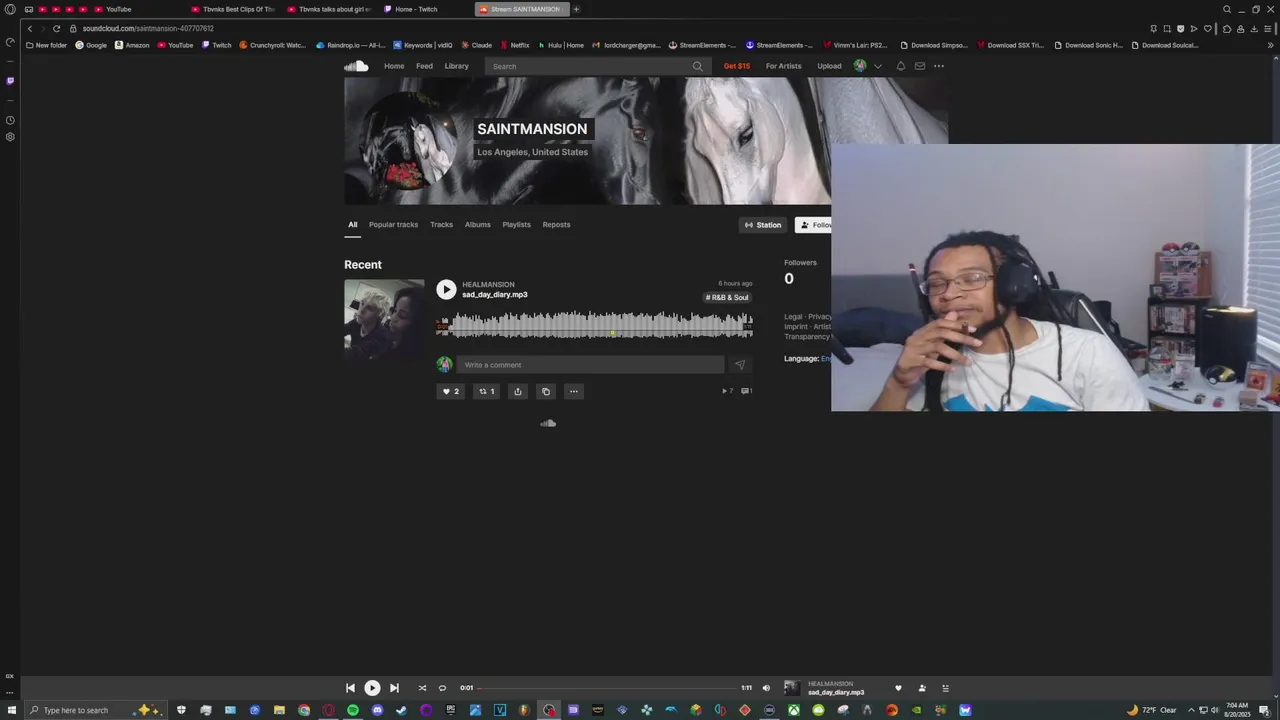View the track comments count

click(x=746, y=391)
